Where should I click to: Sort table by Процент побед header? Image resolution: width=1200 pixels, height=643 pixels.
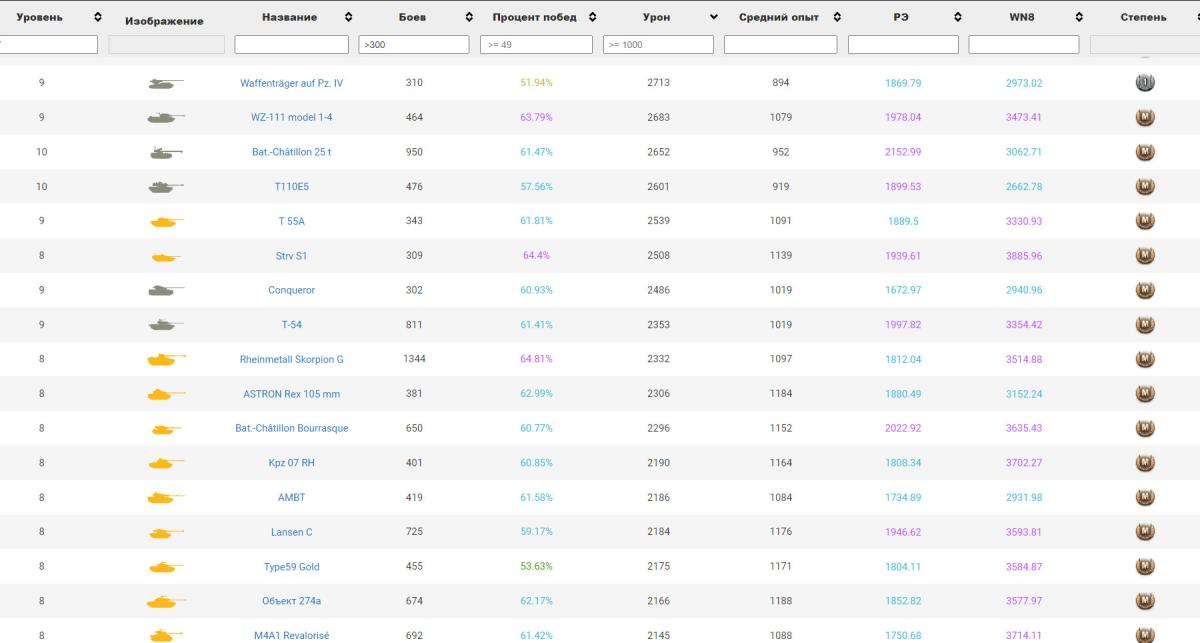(x=534, y=17)
